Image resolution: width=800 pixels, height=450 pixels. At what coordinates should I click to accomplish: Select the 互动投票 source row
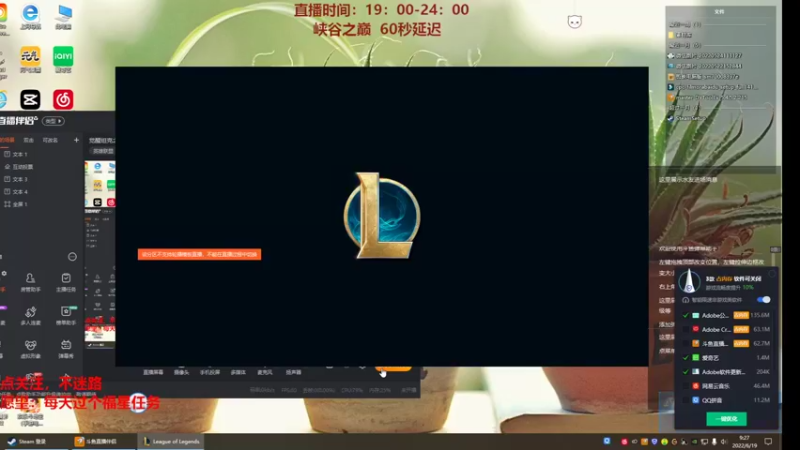tap(41, 167)
